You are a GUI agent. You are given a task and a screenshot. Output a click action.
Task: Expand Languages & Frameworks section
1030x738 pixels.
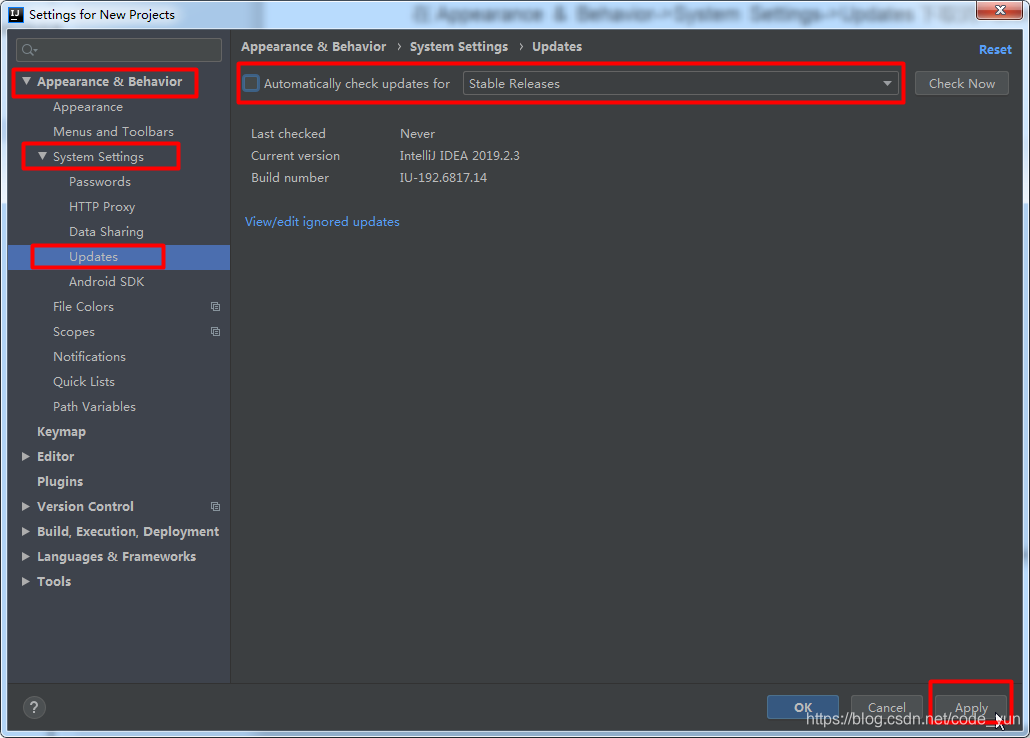pyautogui.click(x=26, y=557)
